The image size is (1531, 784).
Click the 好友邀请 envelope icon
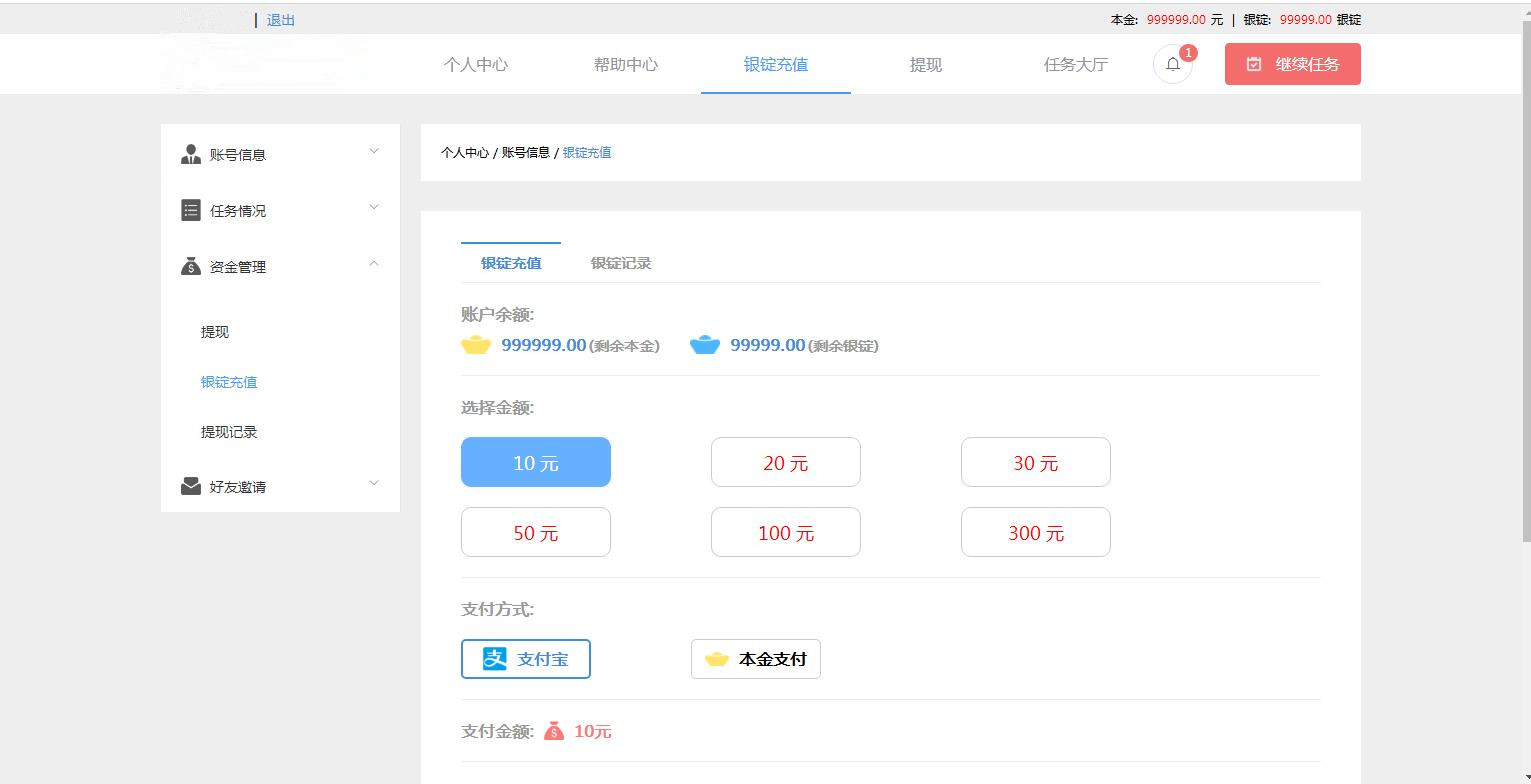tap(191, 486)
